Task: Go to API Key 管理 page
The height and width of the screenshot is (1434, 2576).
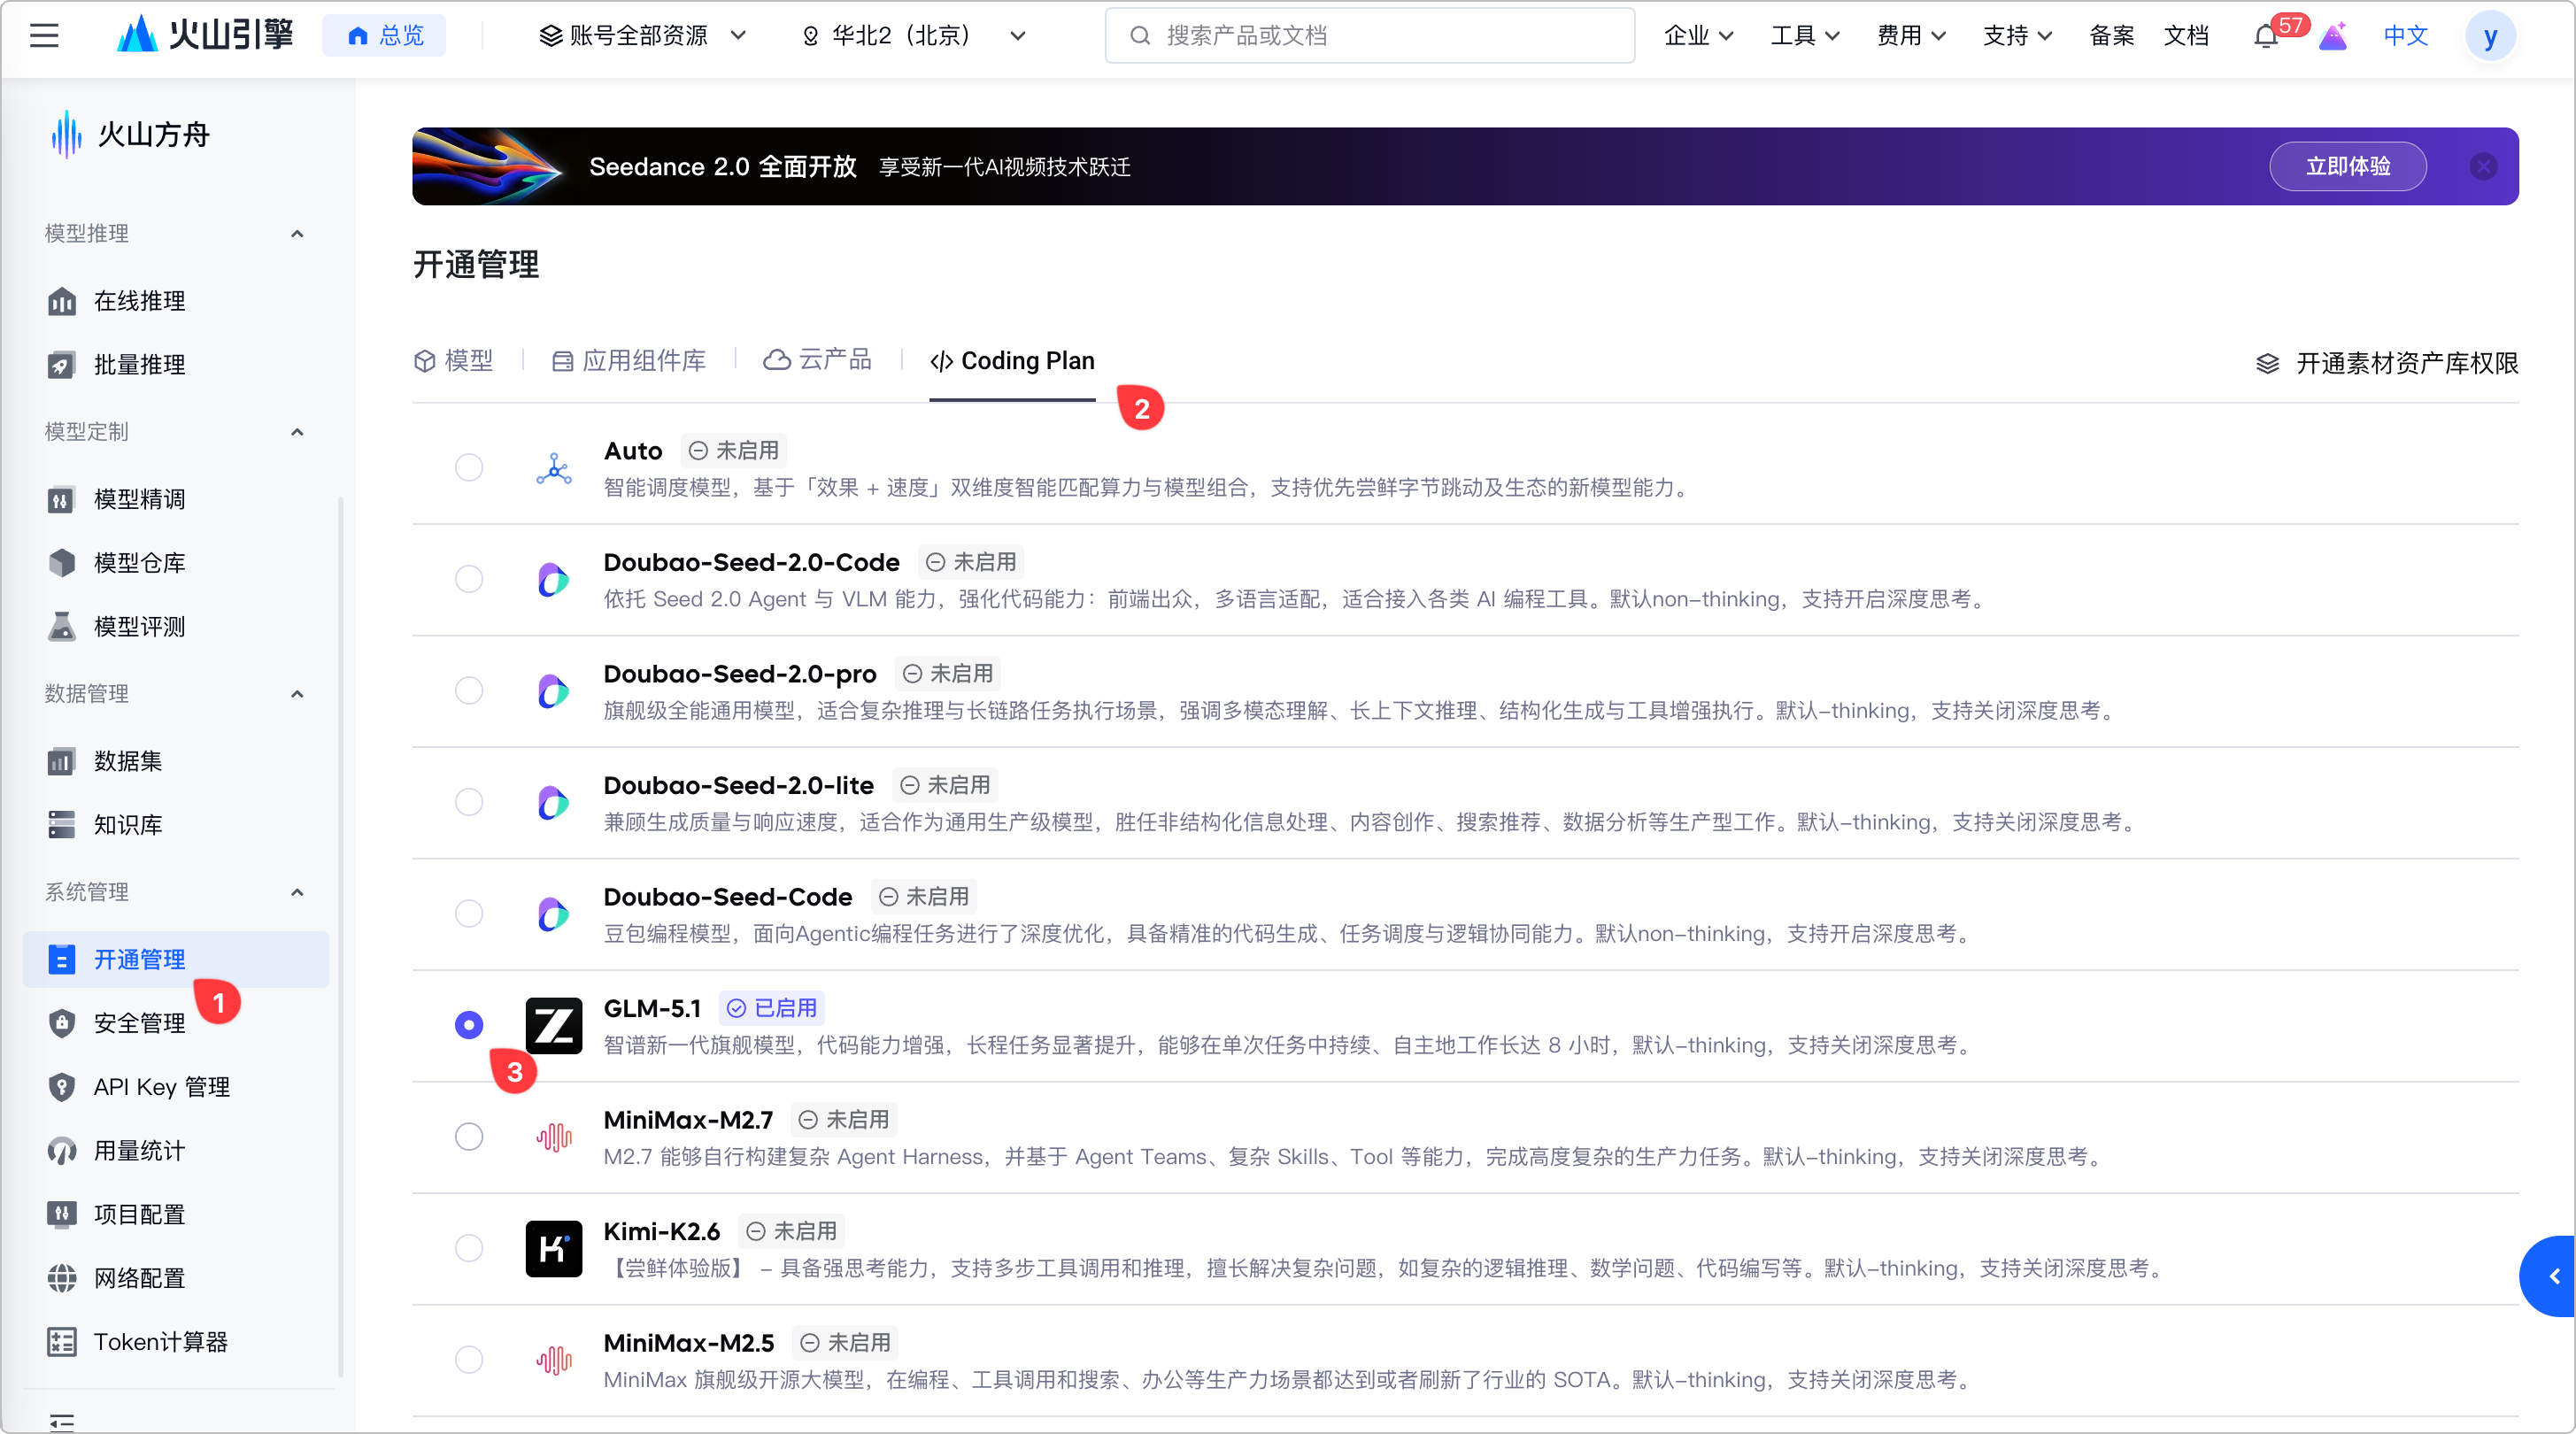Action: click(161, 1087)
